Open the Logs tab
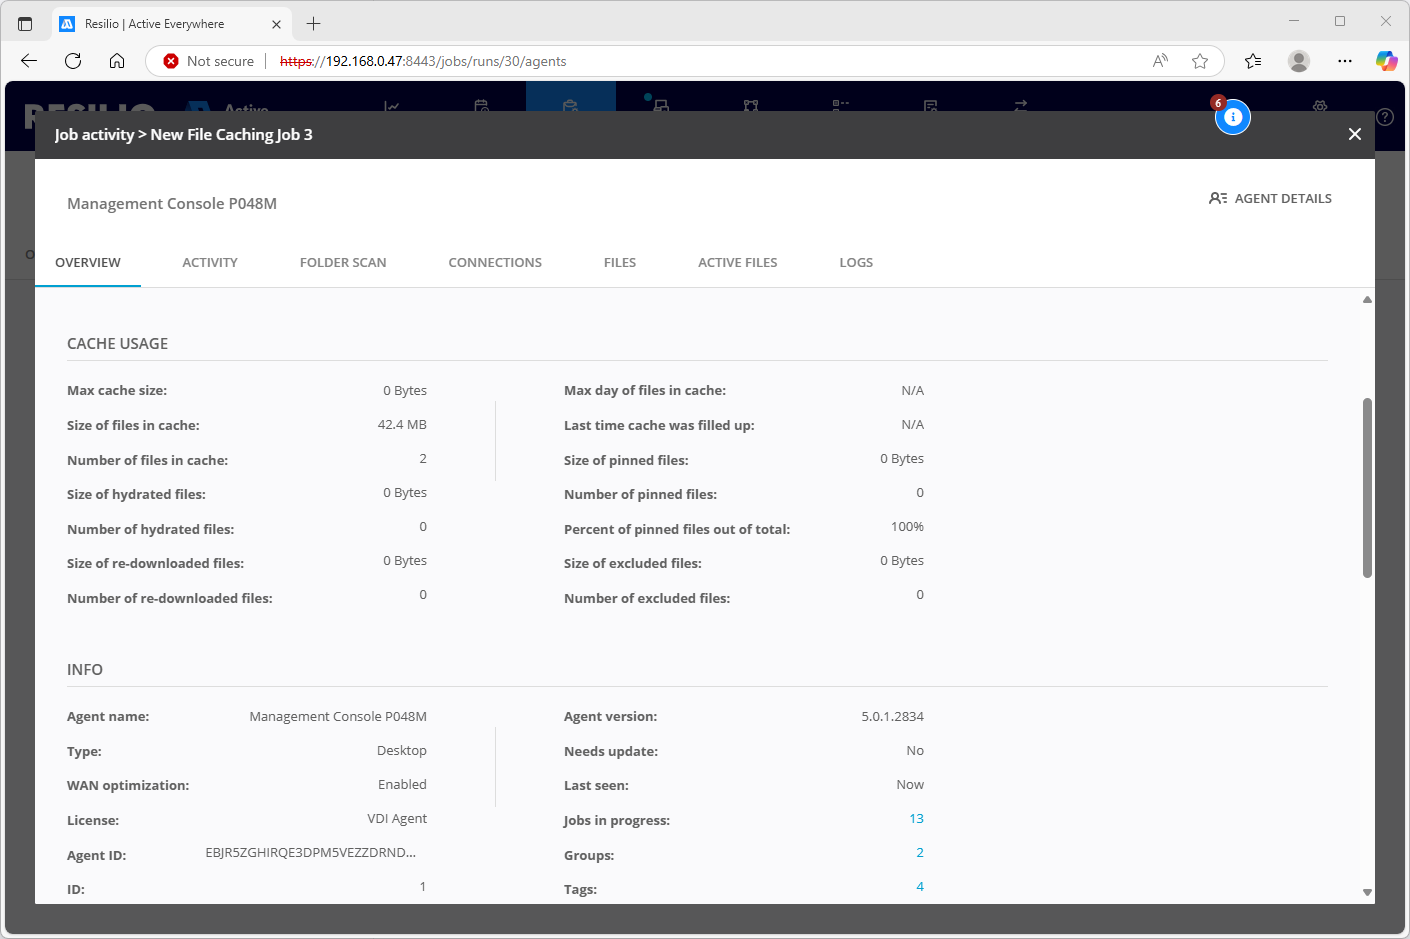Viewport: 1410px width, 939px height. (x=856, y=262)
